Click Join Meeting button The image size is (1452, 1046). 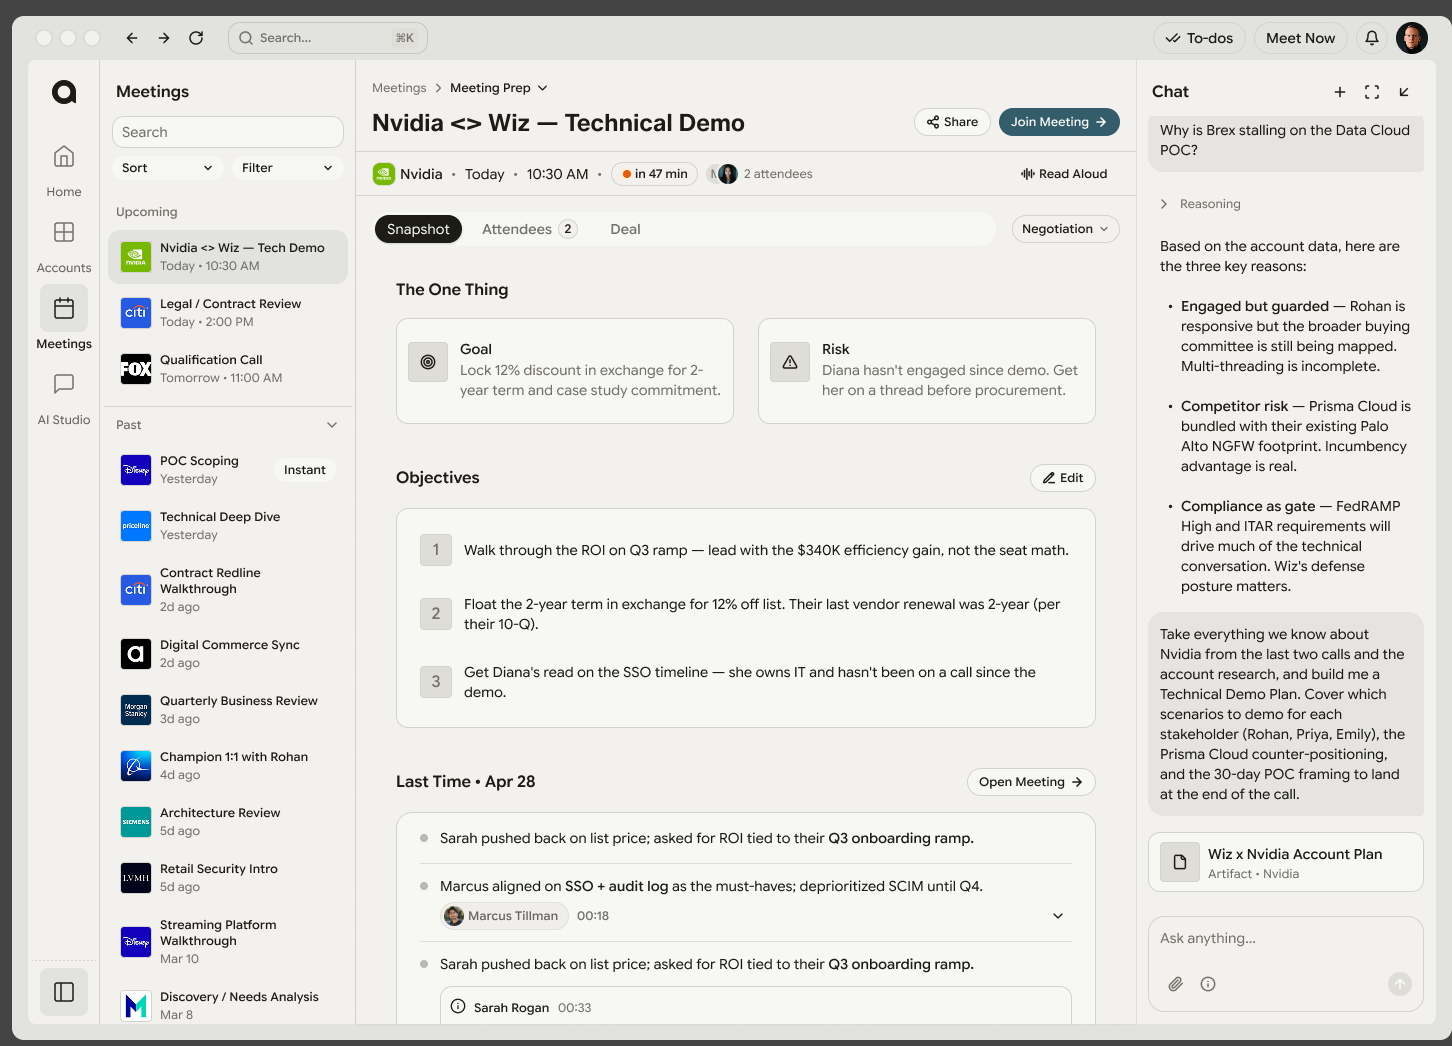1059,122
